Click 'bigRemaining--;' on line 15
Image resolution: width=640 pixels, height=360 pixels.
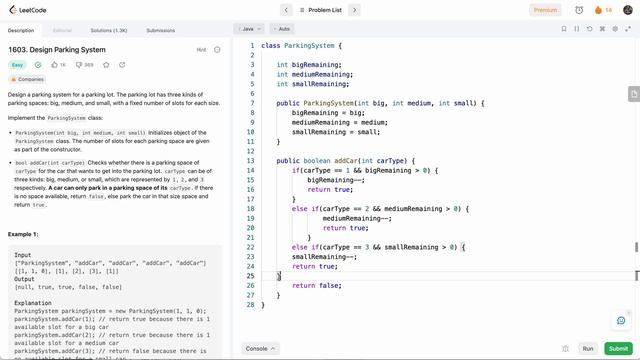pyautogui.click(x=336, y=180)
